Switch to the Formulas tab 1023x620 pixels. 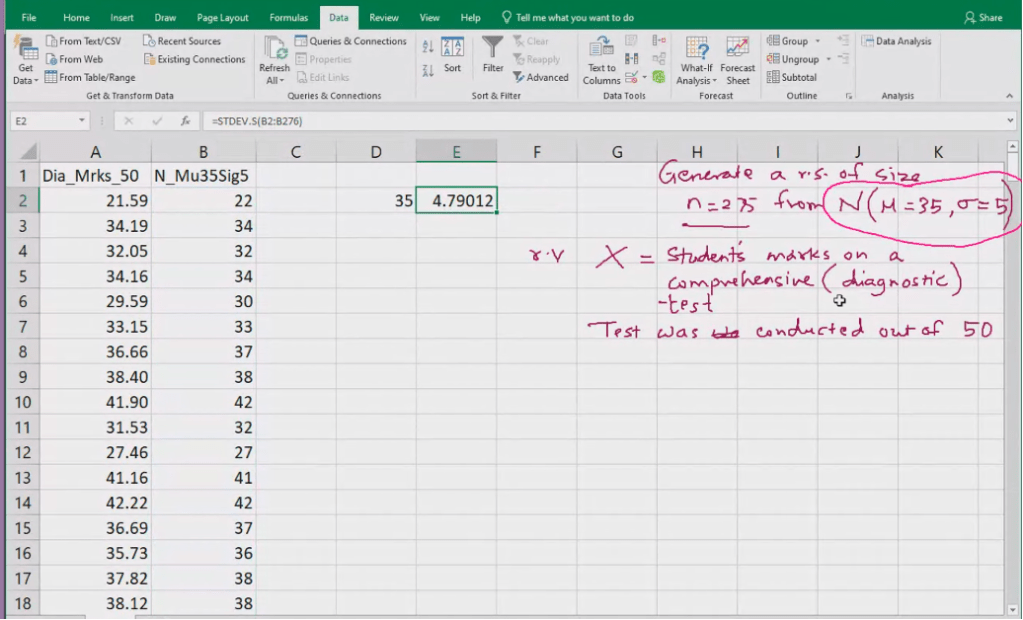click(x=288, y=18)
